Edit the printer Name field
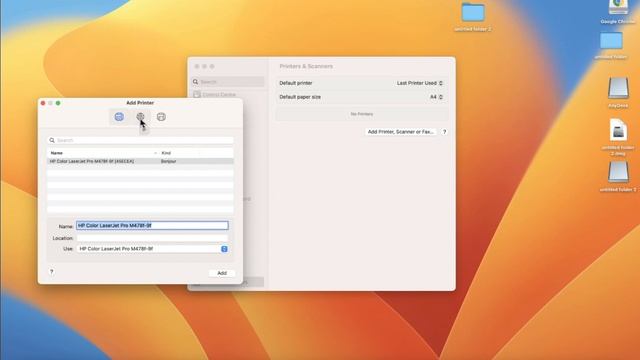The image size is (640, 360). [152, 225]
